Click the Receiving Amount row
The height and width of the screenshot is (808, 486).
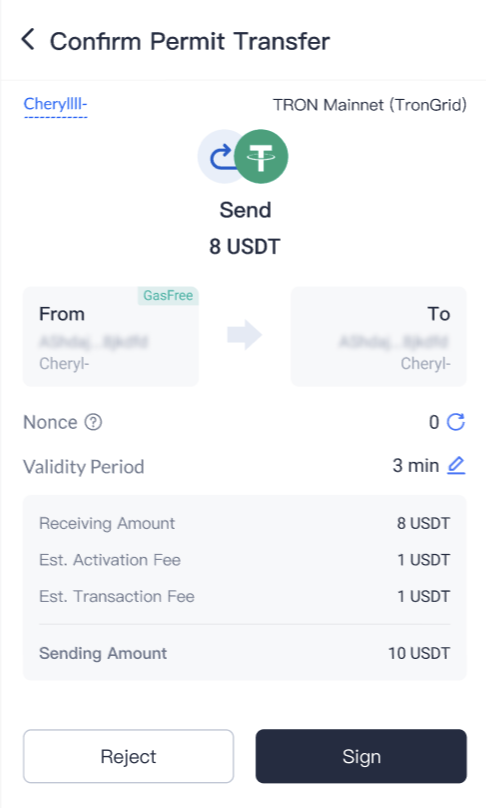click(x=245, y=524)
